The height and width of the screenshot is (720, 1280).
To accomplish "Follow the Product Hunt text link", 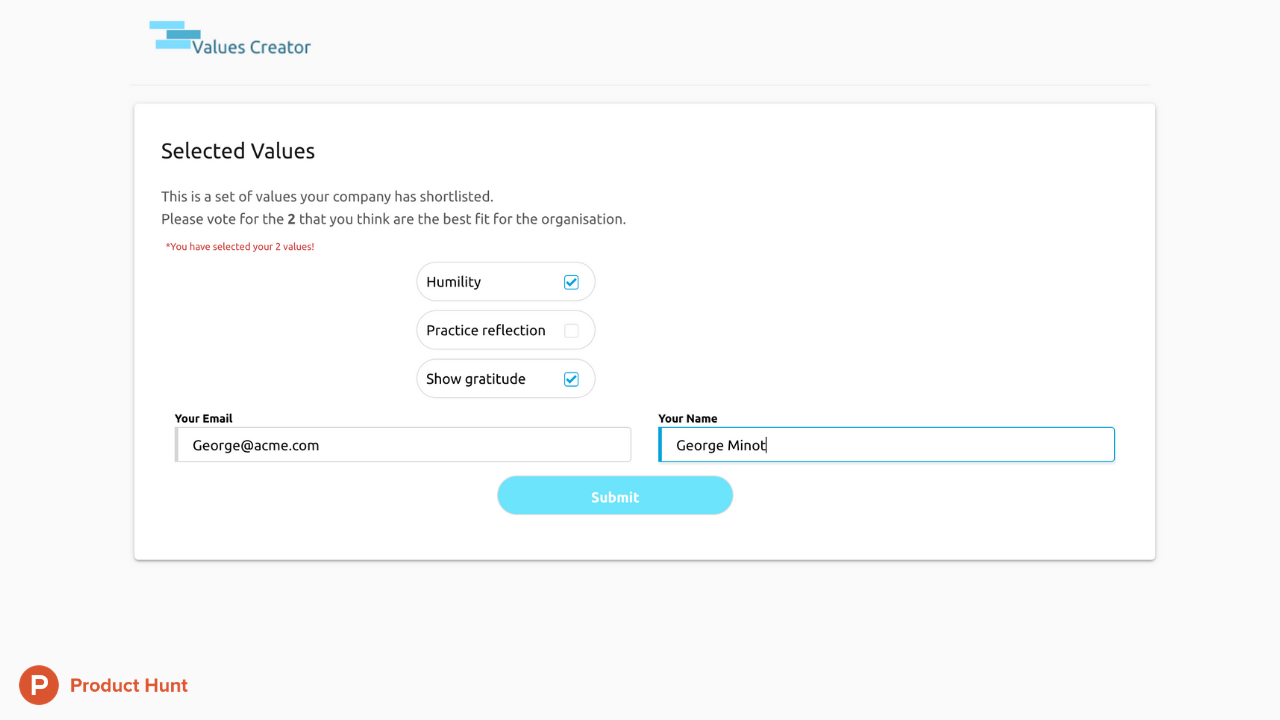I will coord(129,685).
